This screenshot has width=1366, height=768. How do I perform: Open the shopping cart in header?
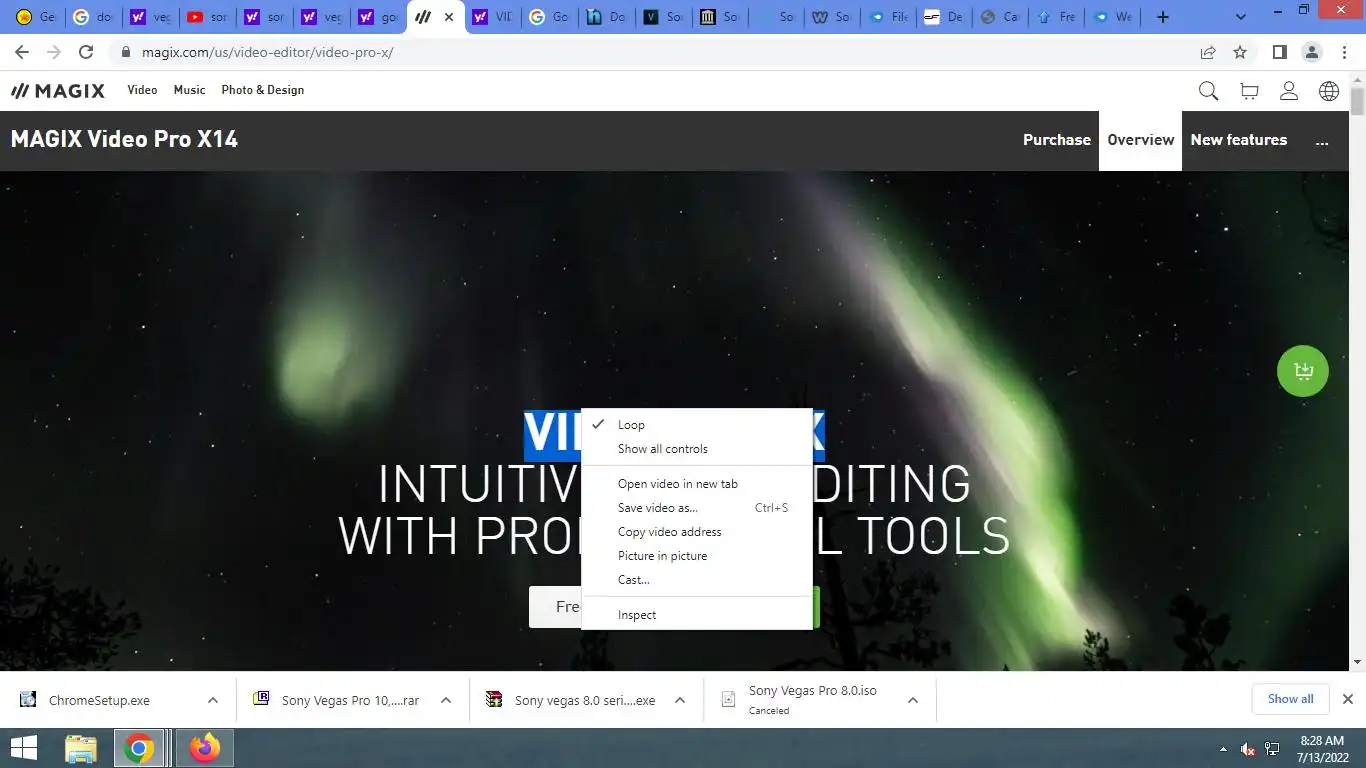pos(1249,91)
